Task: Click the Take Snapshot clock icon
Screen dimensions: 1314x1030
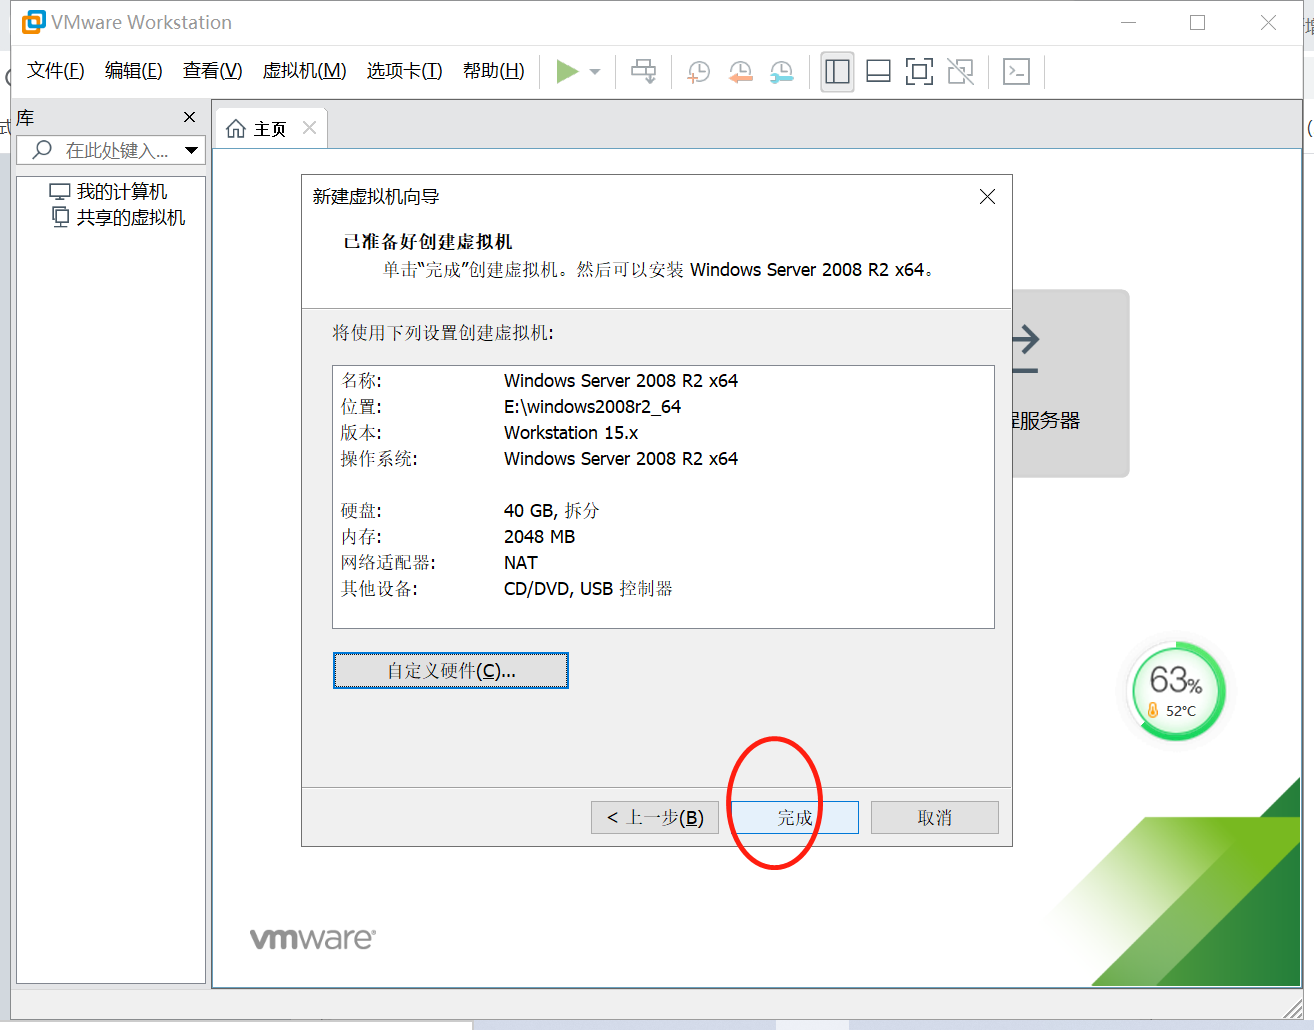Action: click(x=698, y=72)
